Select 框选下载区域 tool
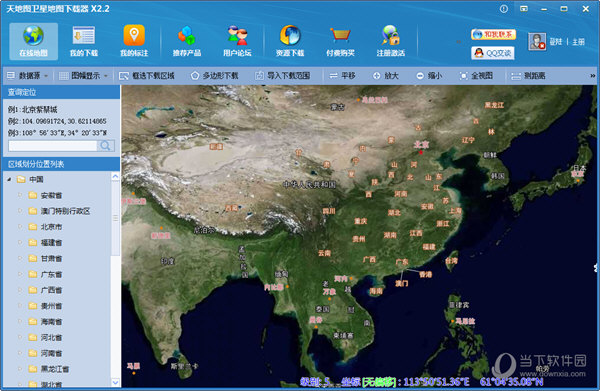 pyautogui.click(x=147, y=76)
